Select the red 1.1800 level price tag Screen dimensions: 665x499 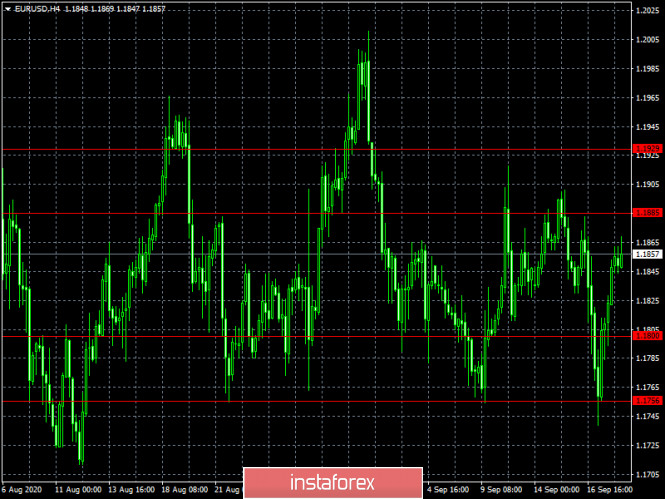tap(647, 336)
